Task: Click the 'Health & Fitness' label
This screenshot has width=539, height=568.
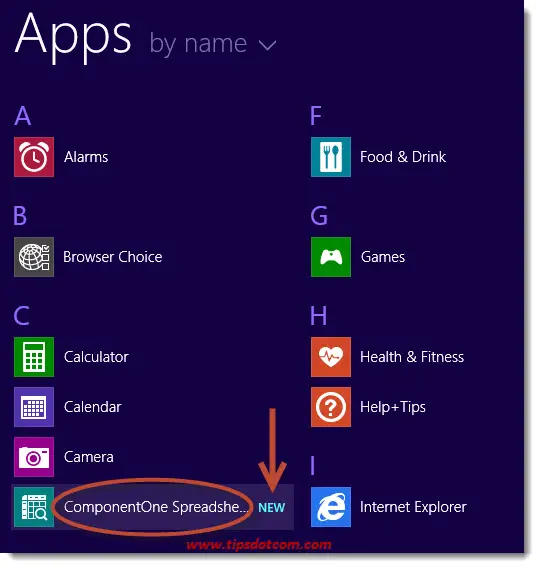Action: [x=412, y=357]
